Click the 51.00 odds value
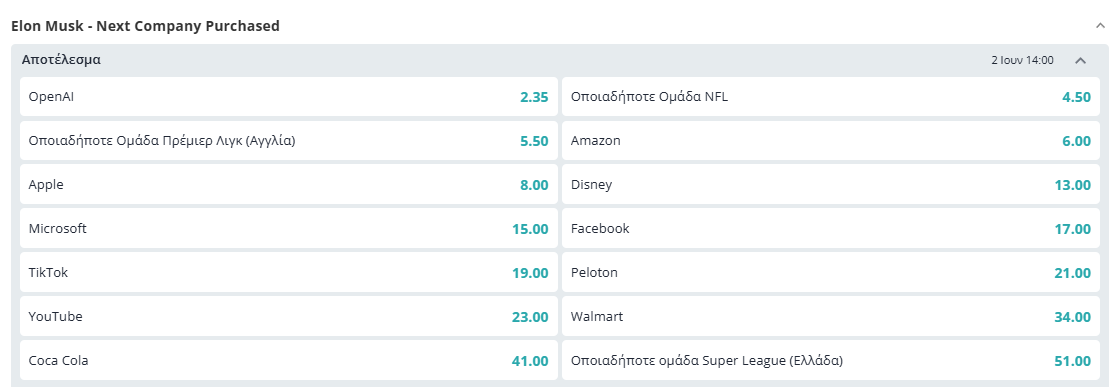 (x=1072, y=361)
